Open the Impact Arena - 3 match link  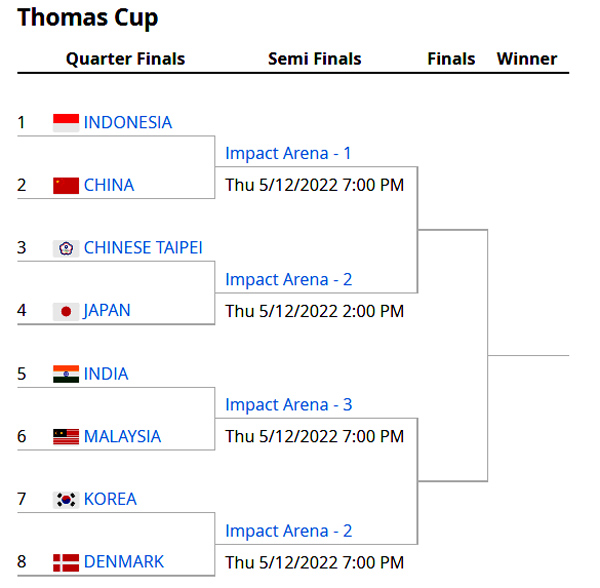tap(289, 405)
